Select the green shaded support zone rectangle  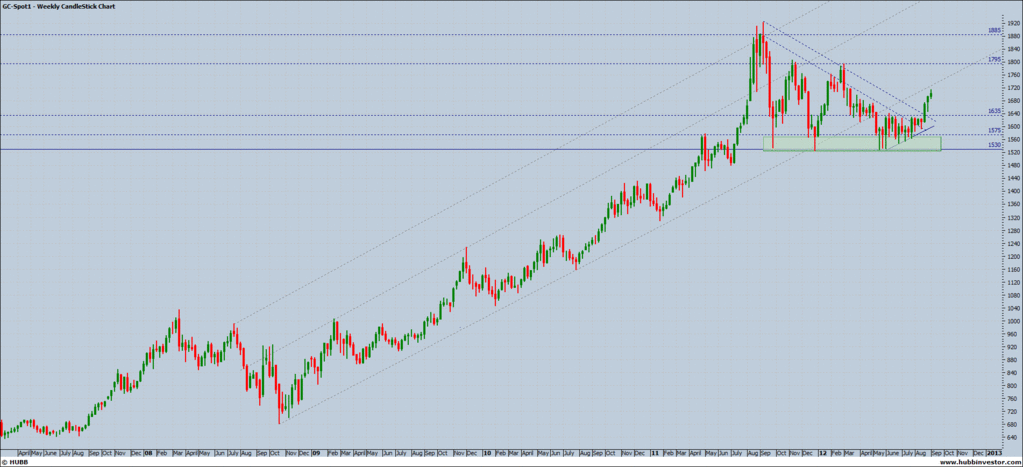coord(852,144)
